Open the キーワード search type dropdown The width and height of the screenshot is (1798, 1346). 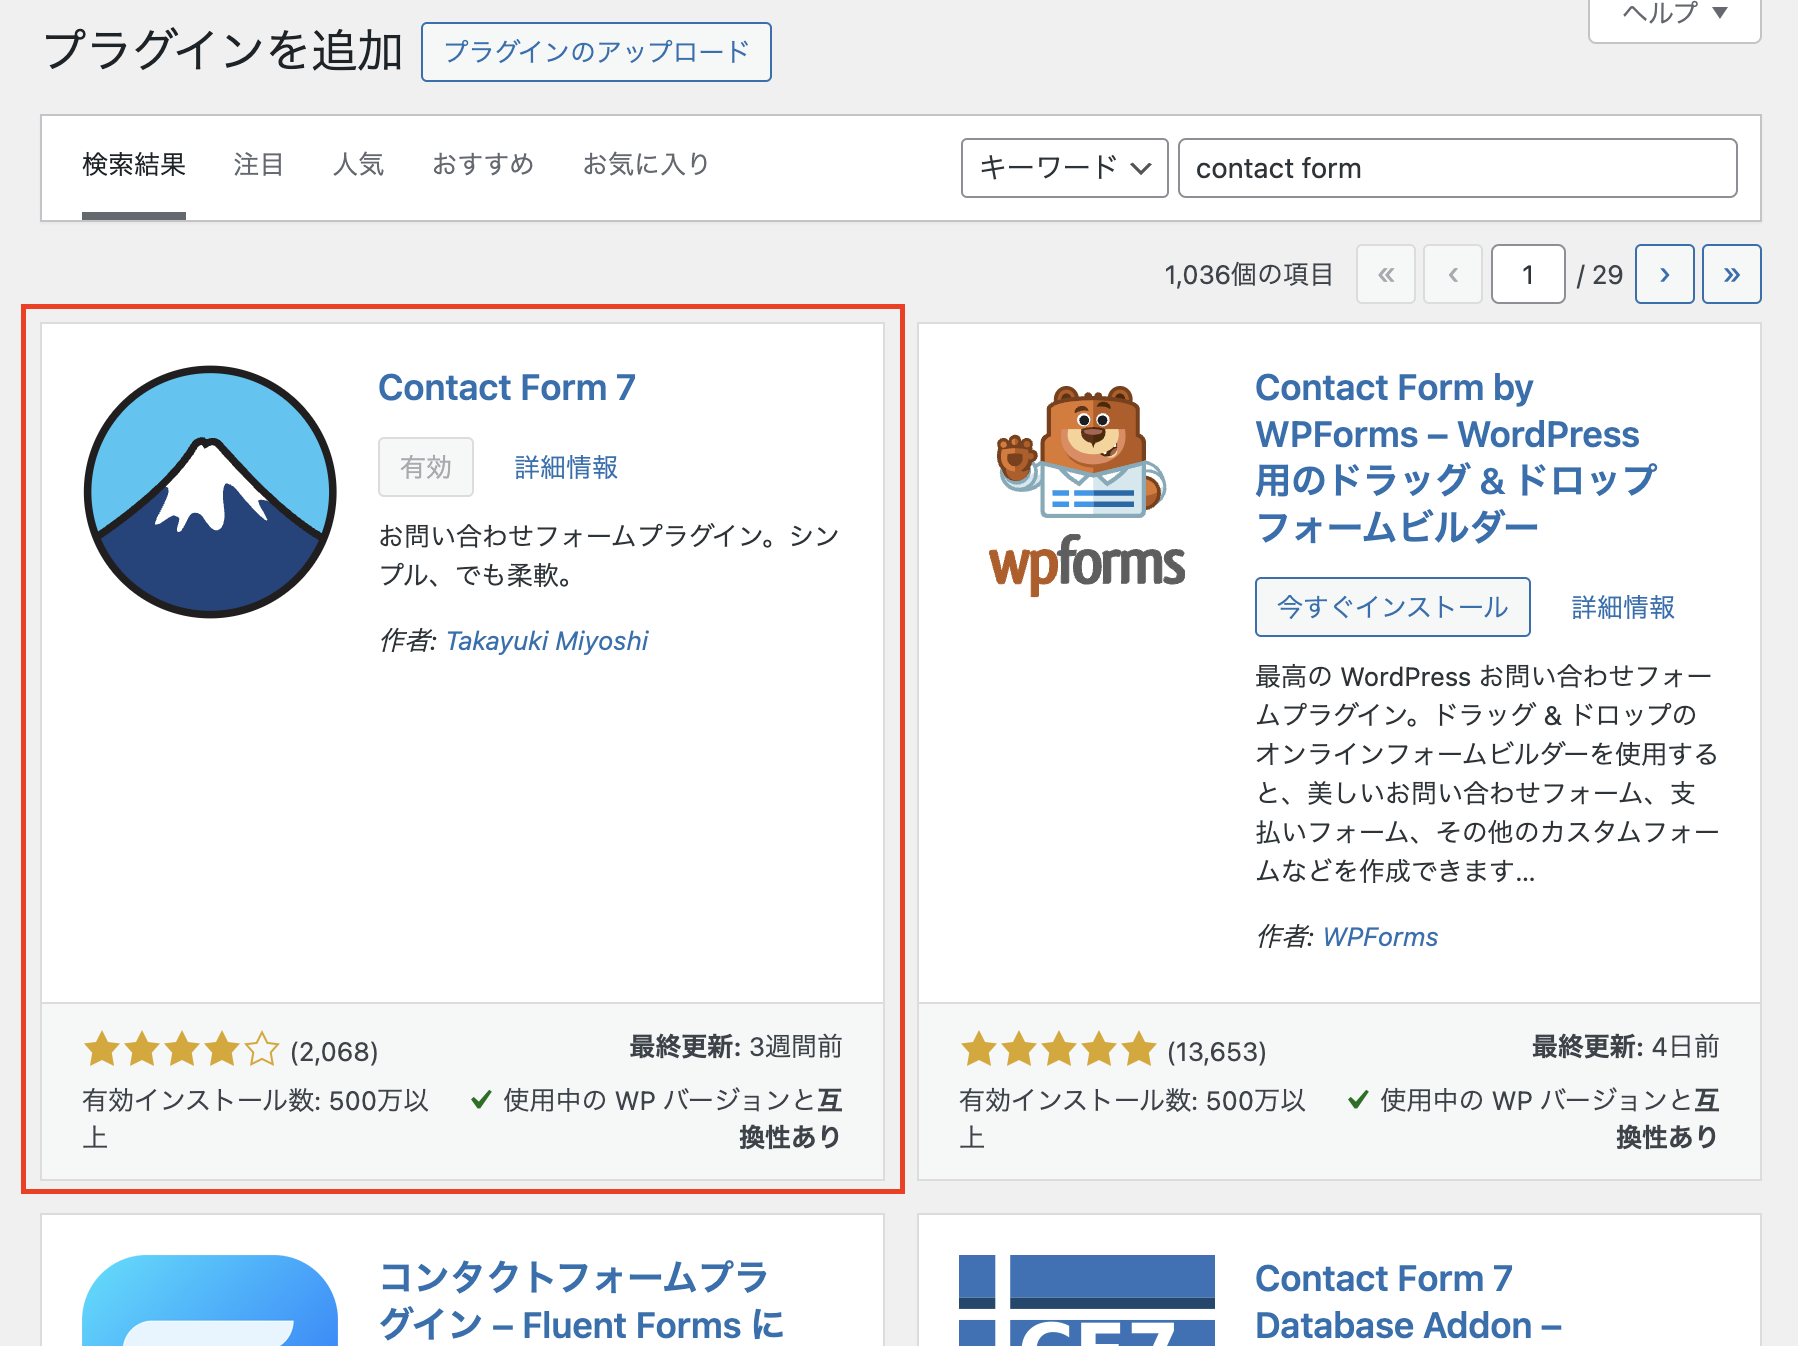[x=1064, y=168]
